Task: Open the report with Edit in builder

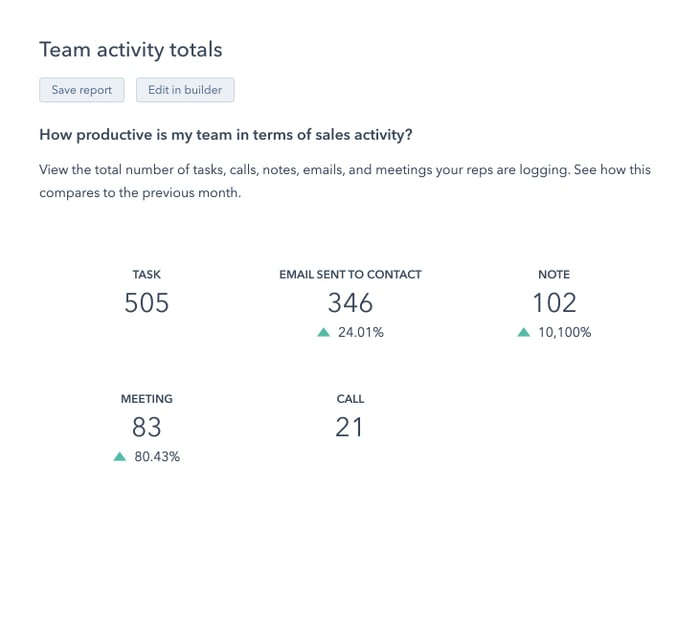Action: coord(185,90)
